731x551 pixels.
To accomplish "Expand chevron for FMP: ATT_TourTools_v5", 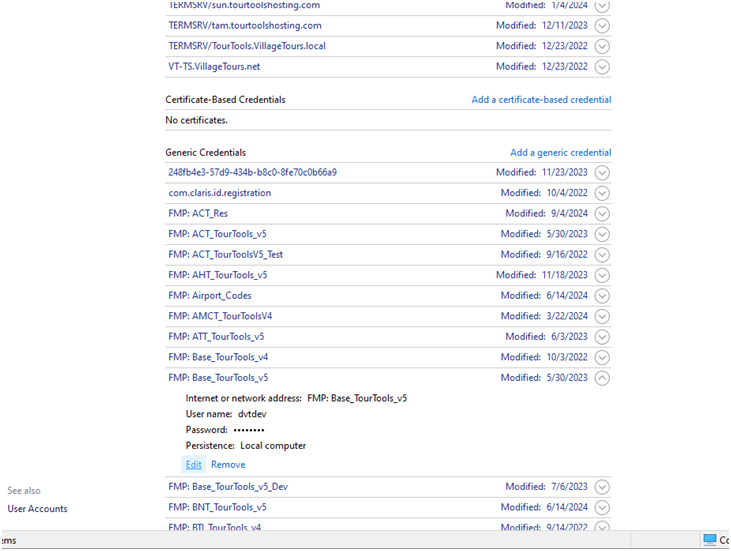I will 602,337.
